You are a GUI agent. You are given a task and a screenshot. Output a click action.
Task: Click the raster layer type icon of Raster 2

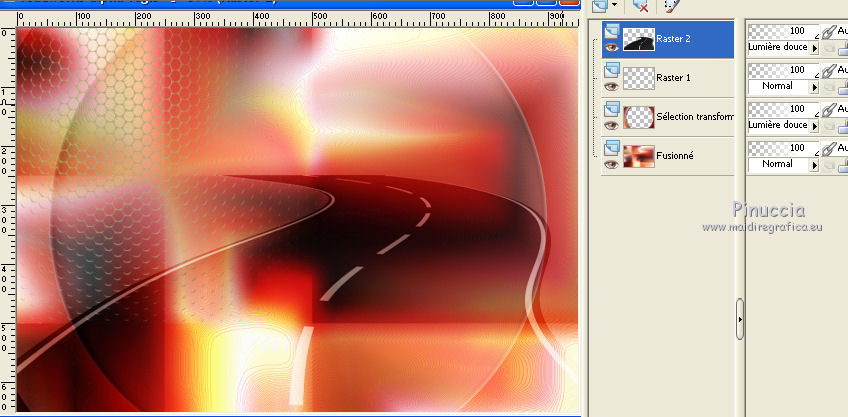pyautogui.click(x=612, y=31)
